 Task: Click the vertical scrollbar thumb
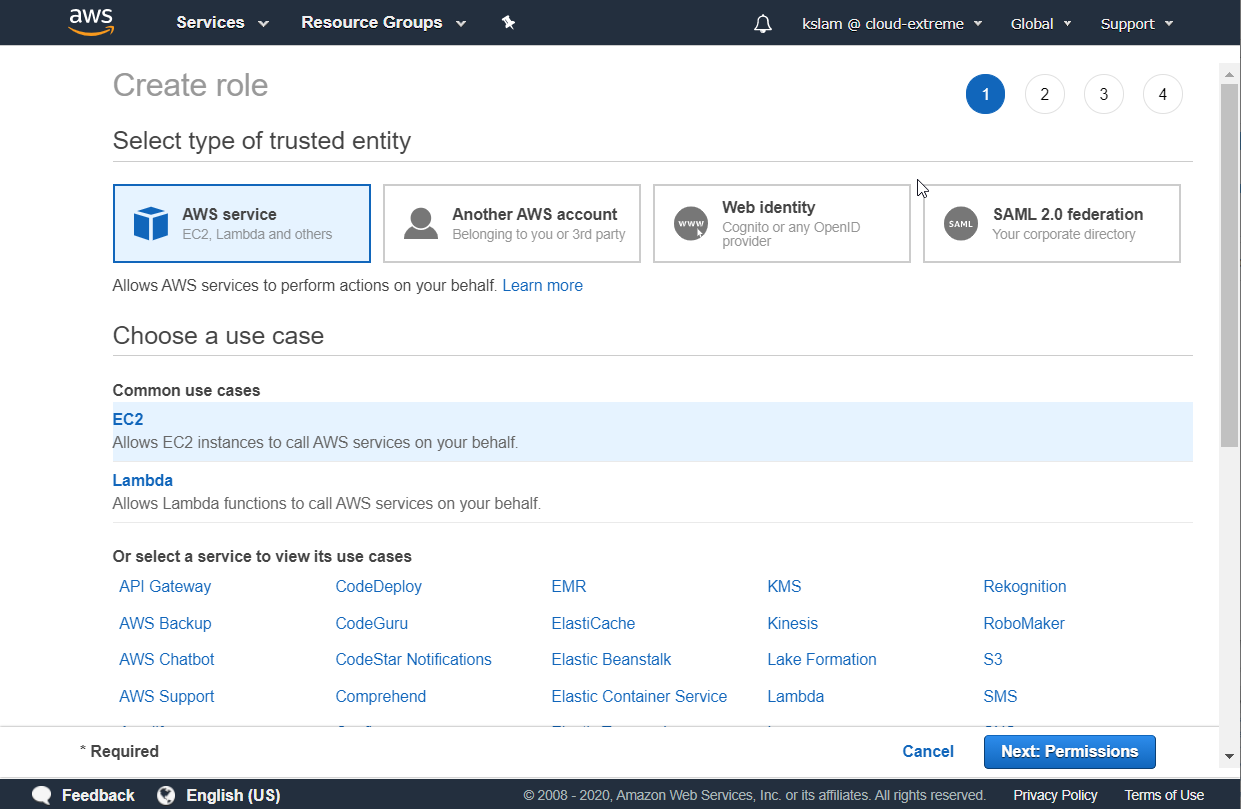tap(1229, 265)
